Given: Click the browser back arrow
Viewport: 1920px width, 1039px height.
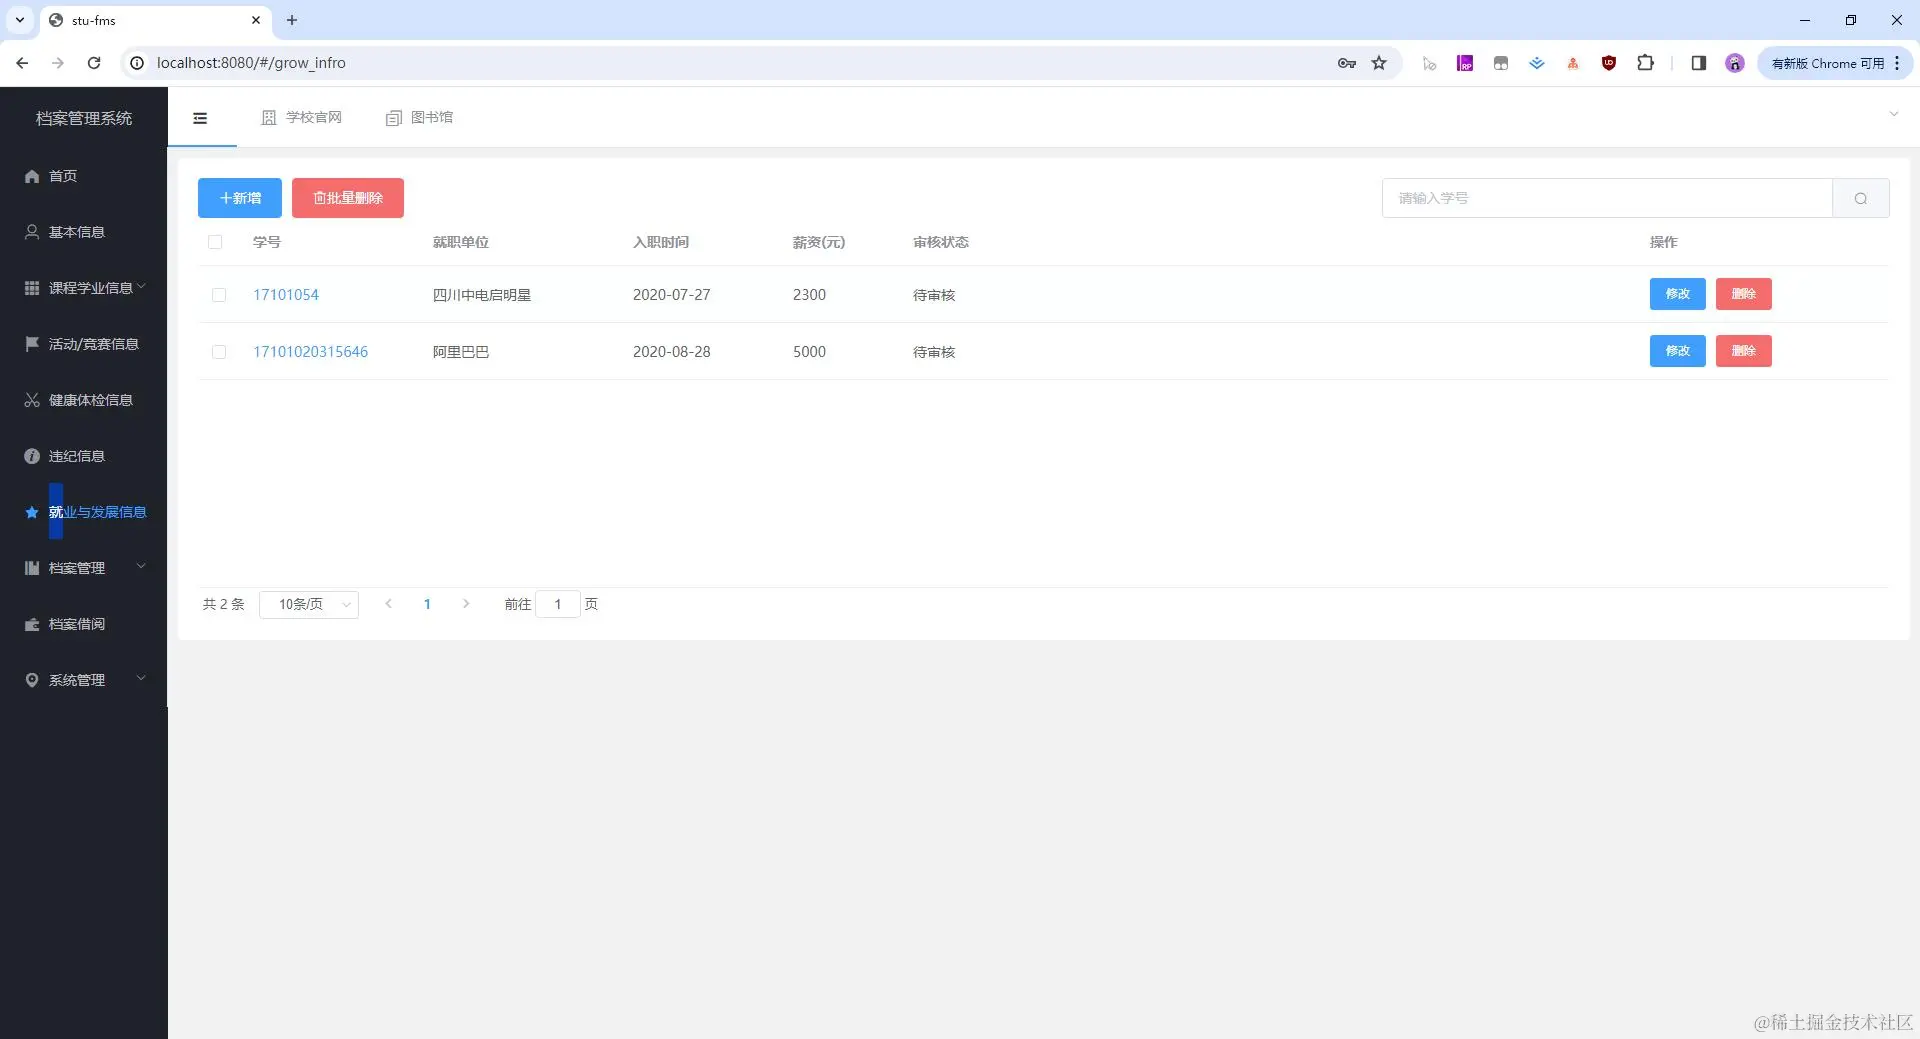Looking at the screenshot, I should (22, 63).
